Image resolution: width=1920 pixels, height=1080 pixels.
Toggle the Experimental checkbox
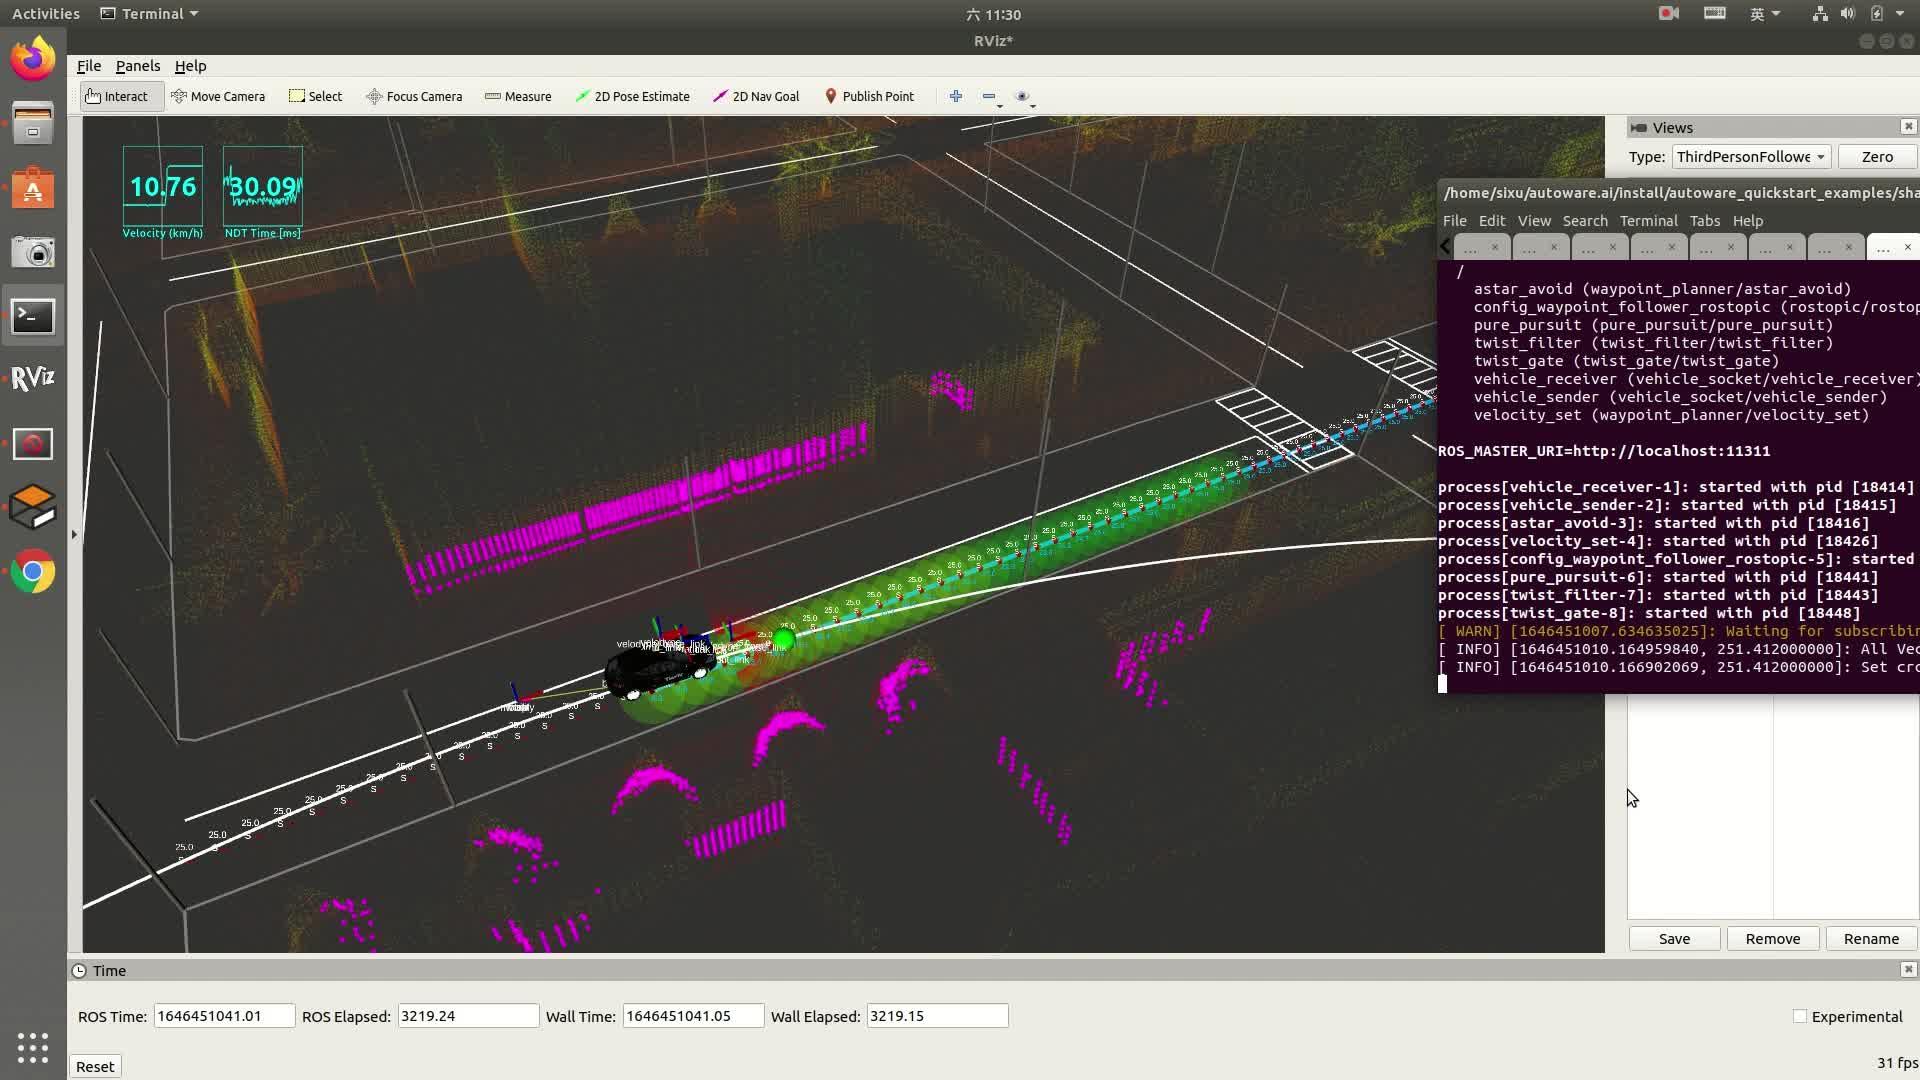1800,1016
